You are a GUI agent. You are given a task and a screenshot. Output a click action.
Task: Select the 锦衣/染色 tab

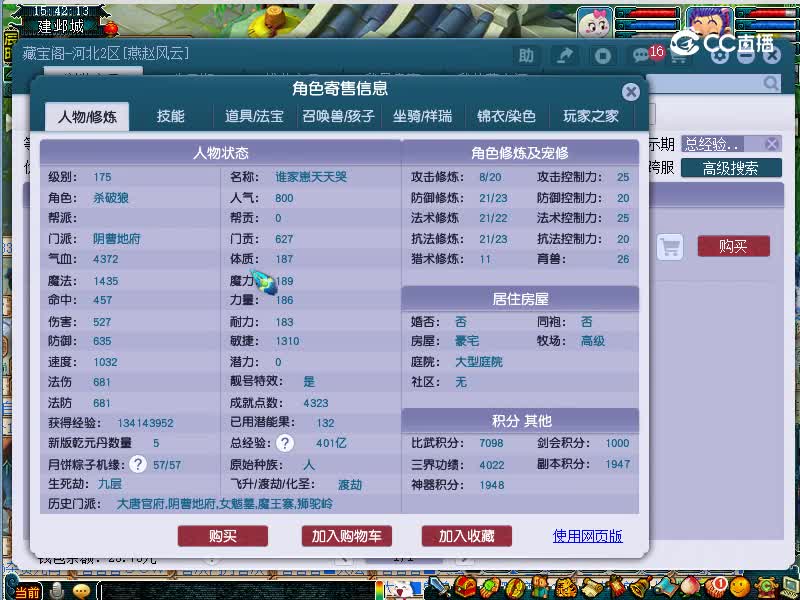(506, 116)
